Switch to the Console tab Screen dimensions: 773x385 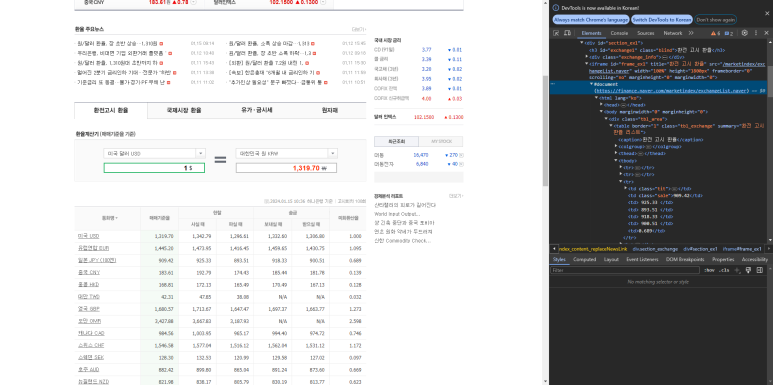coord(619,33)
